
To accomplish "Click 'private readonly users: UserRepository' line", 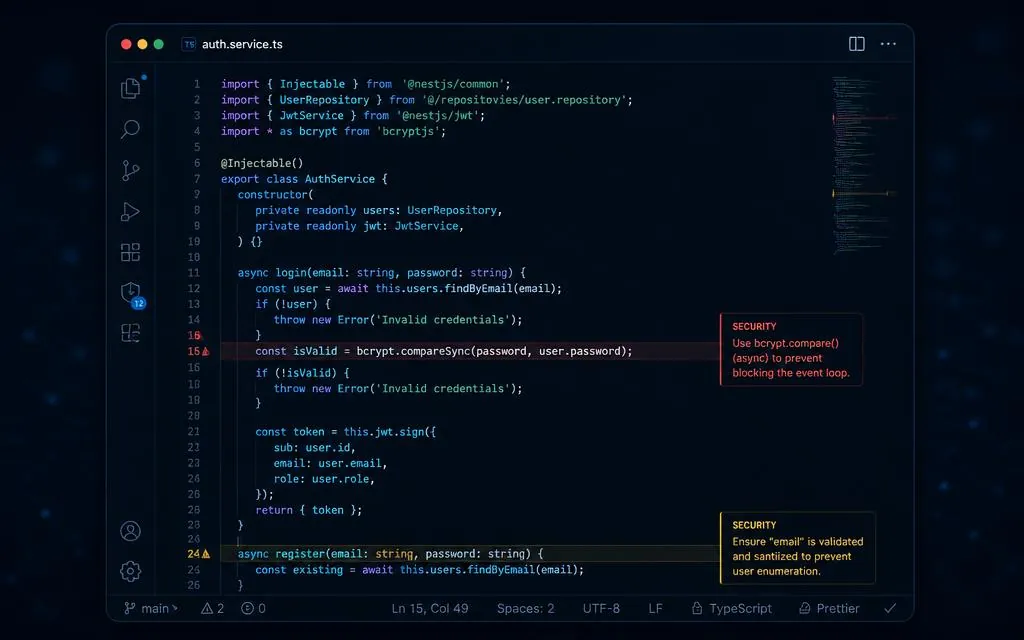I will 379,210.
